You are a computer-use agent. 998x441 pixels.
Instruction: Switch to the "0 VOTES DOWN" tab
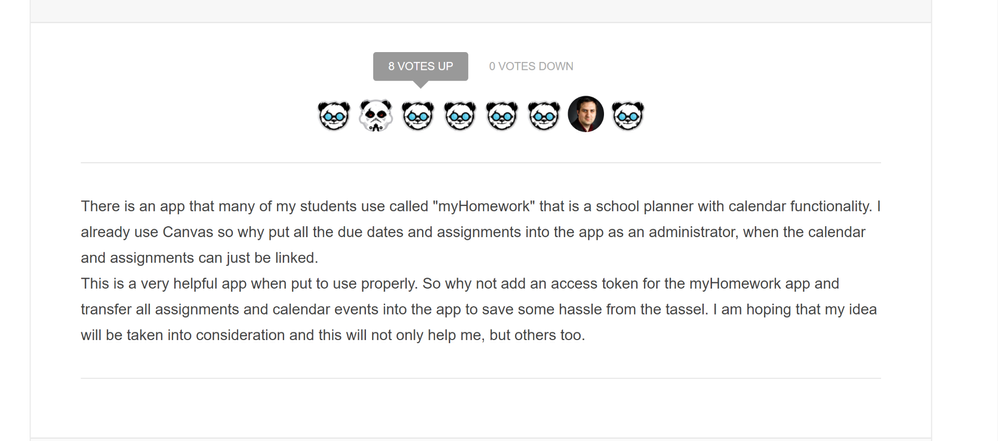pyautogui.click(x=531, y=66)
